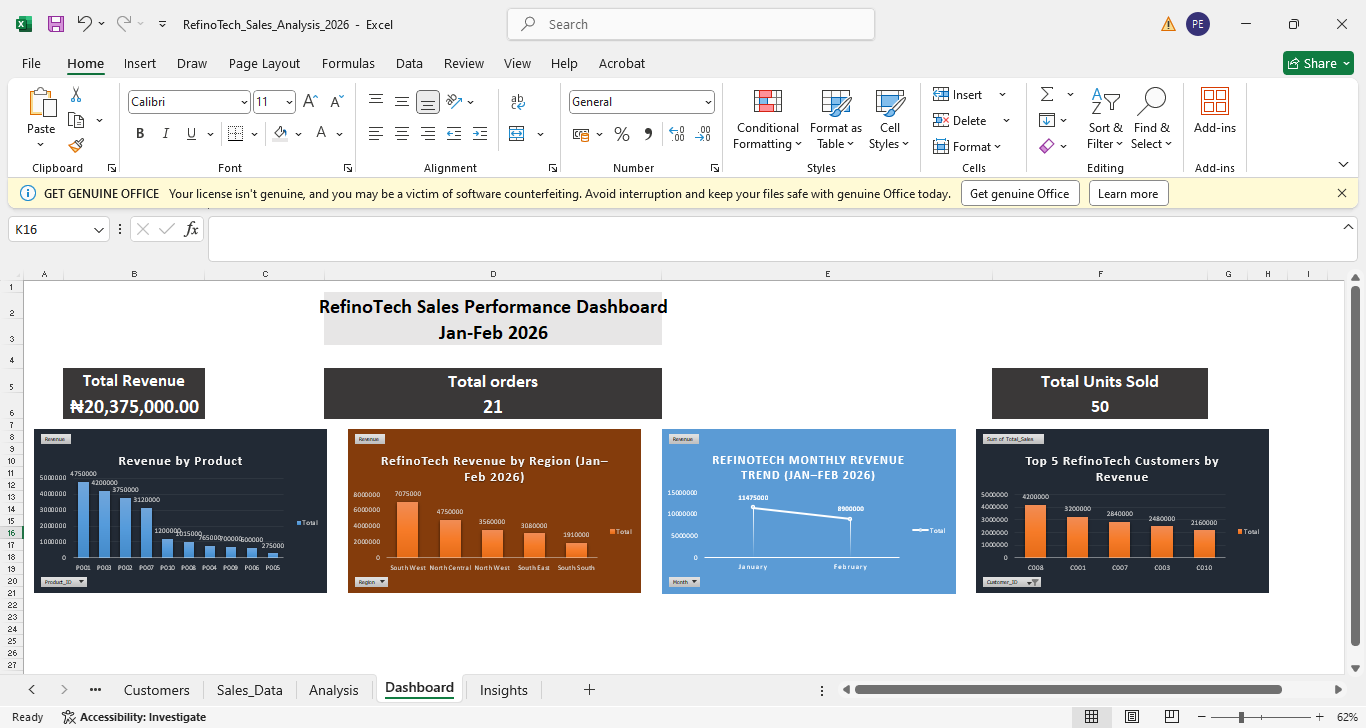The width and height of the screenshot is (1366, 728).
Task: Switch to Page Layout view in the status bar
Action: point(1131,717)
